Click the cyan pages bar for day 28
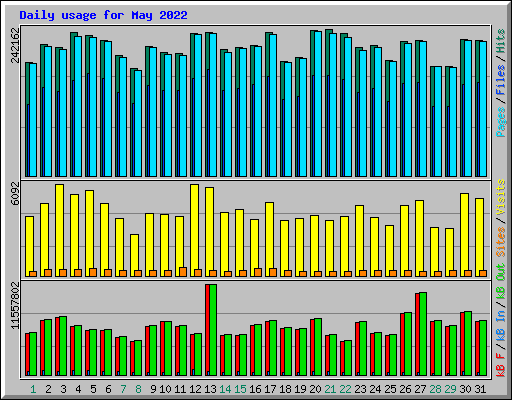This screenshot has width=512, height=400. 438,121
